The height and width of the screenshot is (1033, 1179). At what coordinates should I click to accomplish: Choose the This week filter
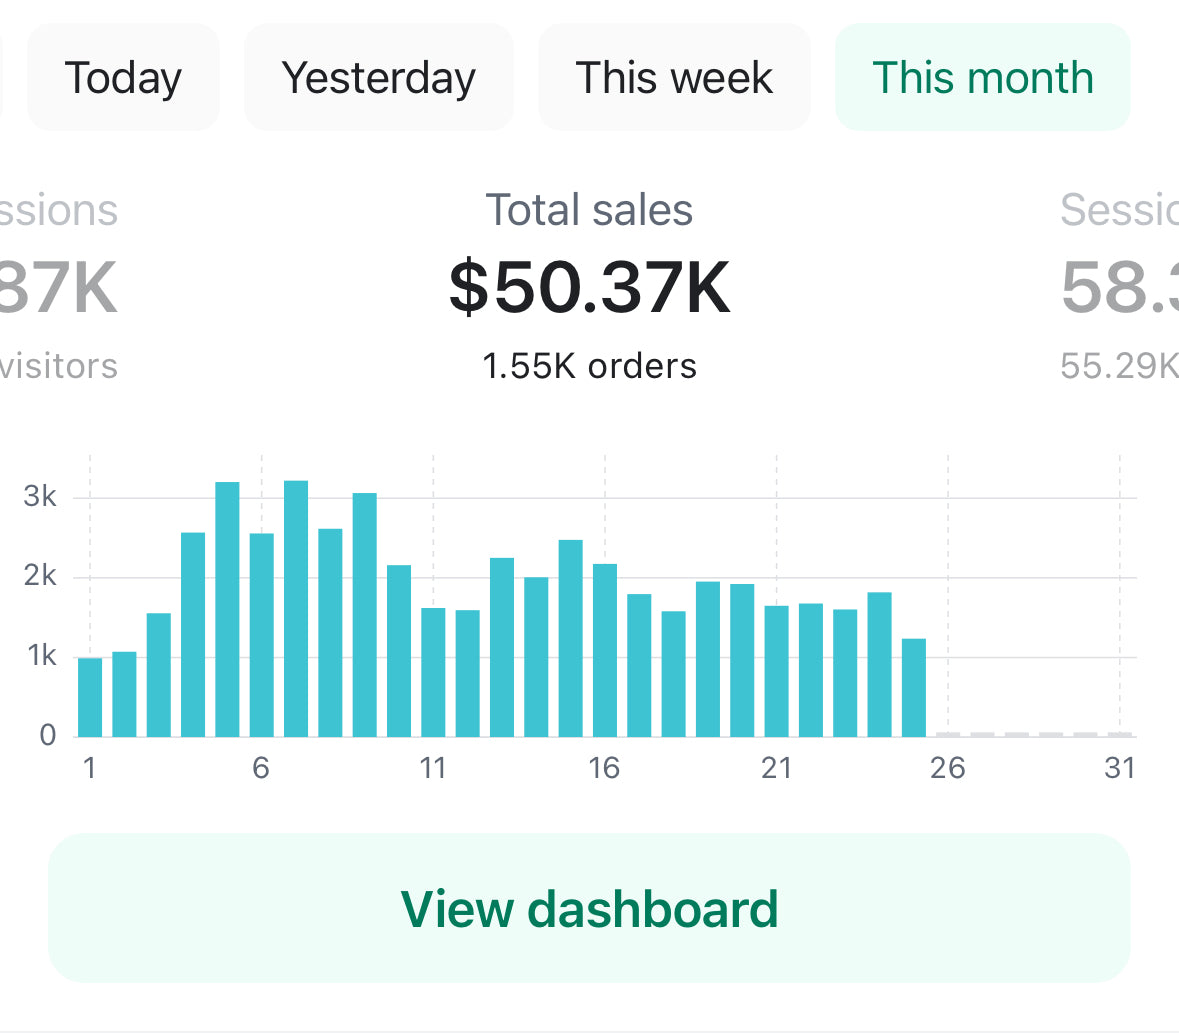coord(674,78)
